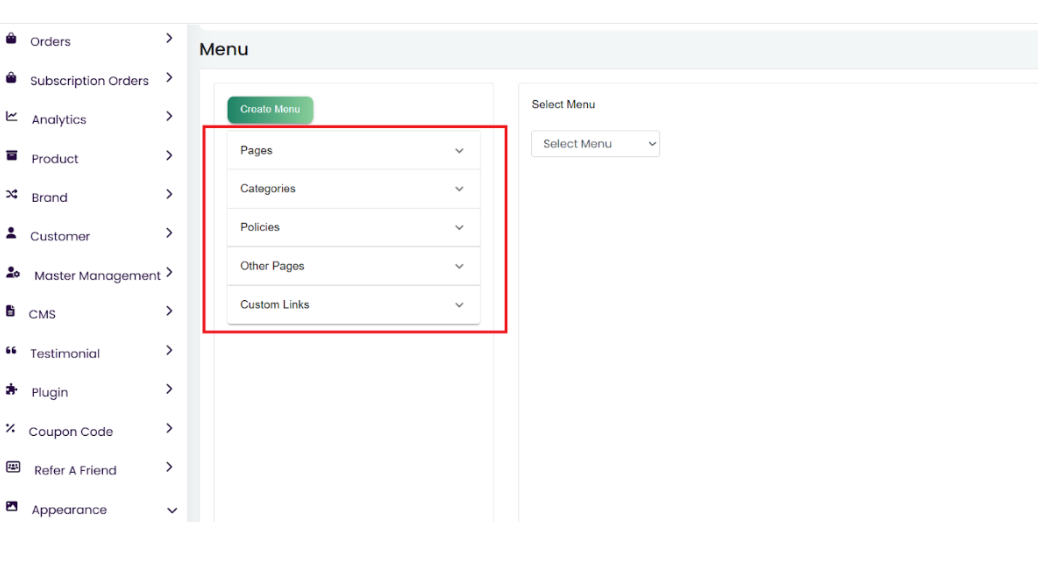The image size is (1053, 576).
Task: Click the Plugin puzzle piece icon
Action: click(11, 391)
